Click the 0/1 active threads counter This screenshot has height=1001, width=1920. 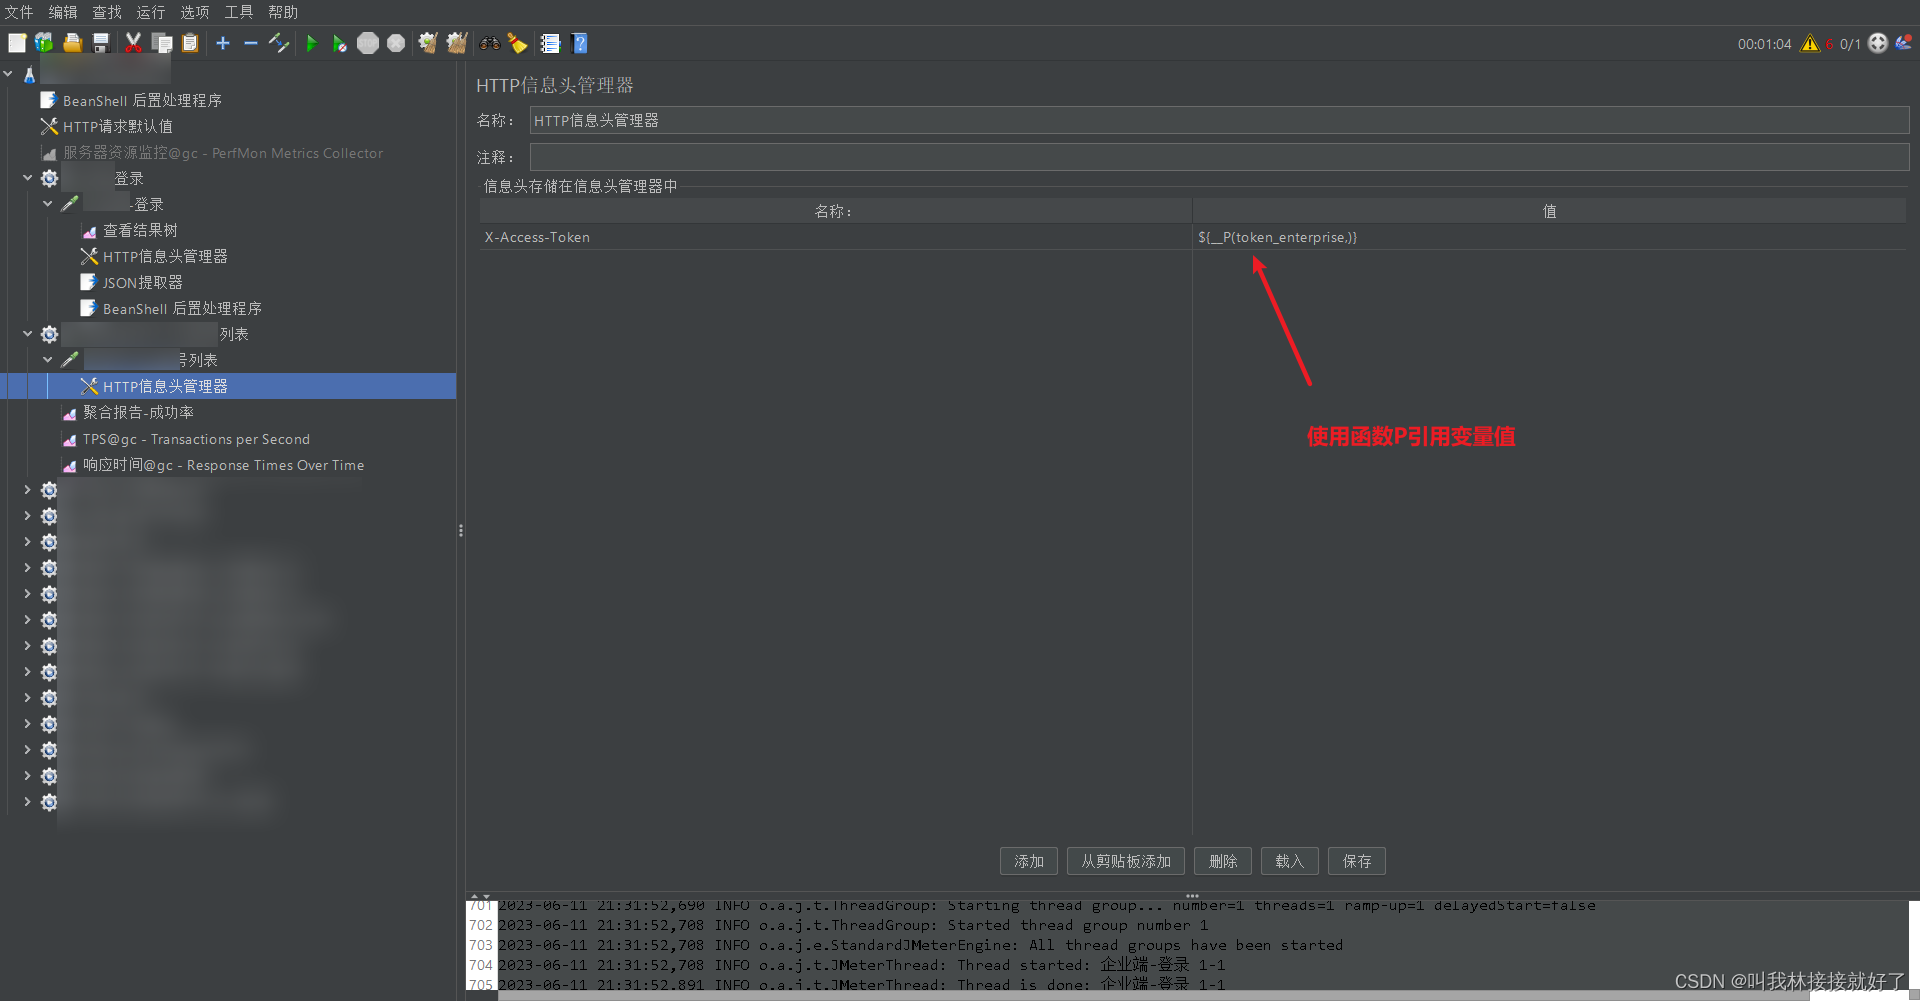(1850, 44)
